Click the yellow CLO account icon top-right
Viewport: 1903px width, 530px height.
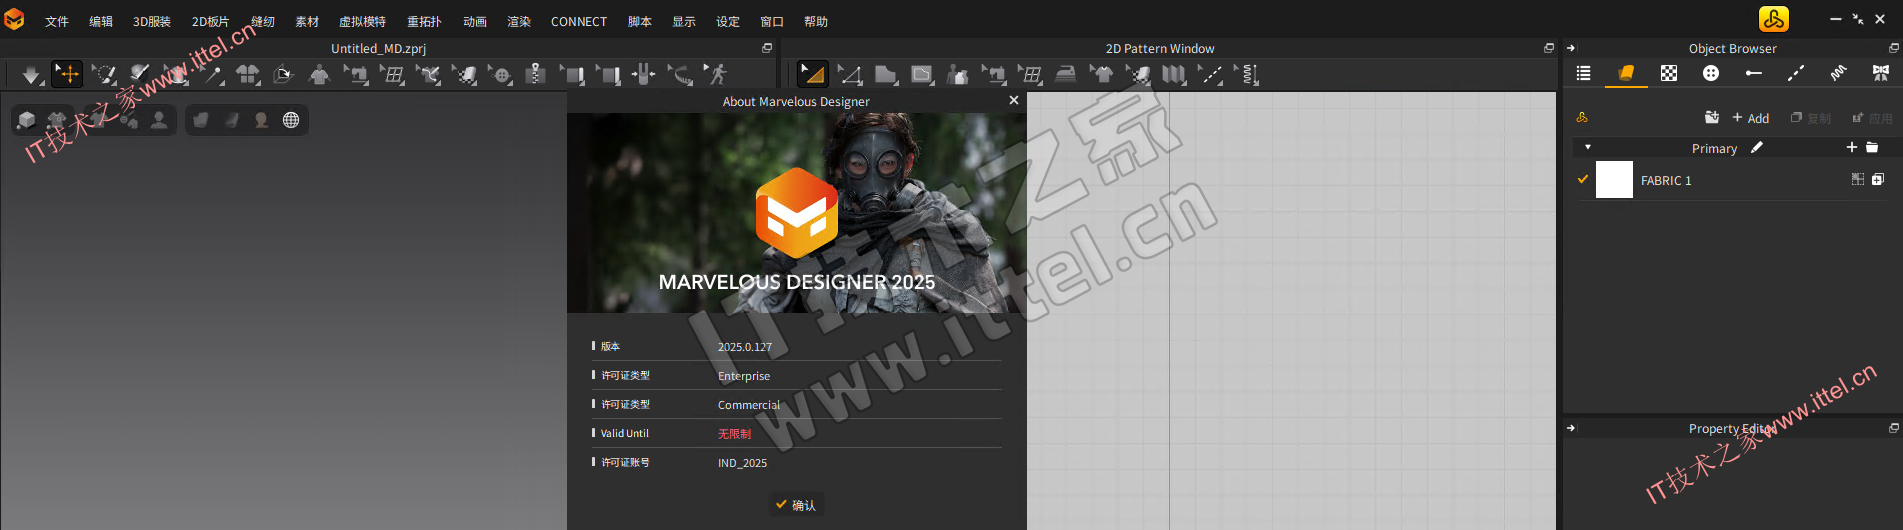[x=1774, y=19]
